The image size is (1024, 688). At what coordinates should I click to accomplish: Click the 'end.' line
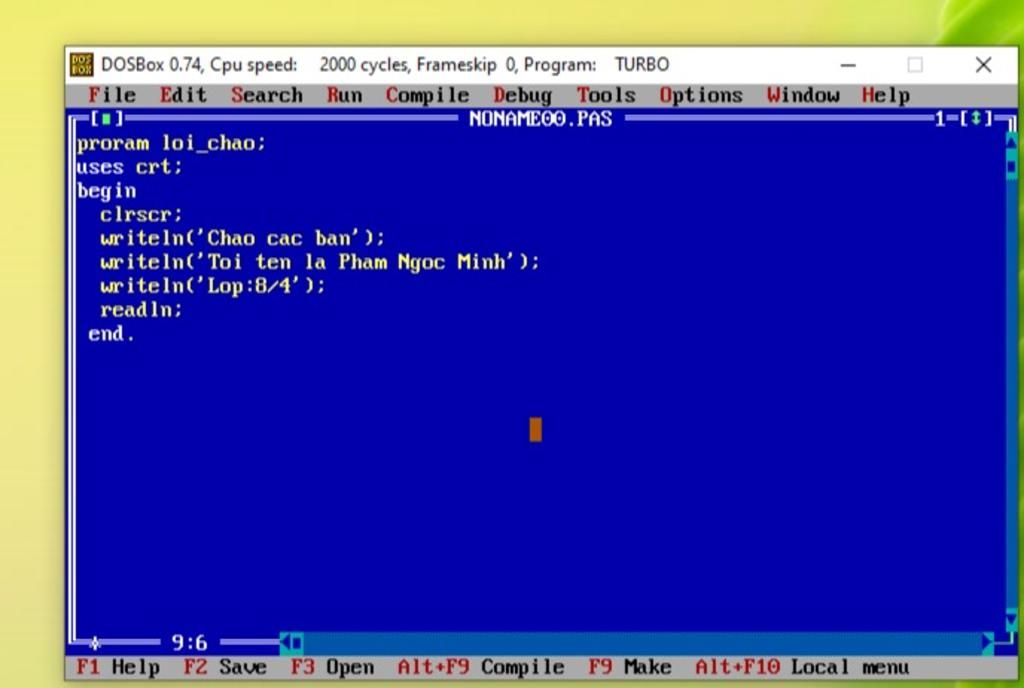click(112, 334)
